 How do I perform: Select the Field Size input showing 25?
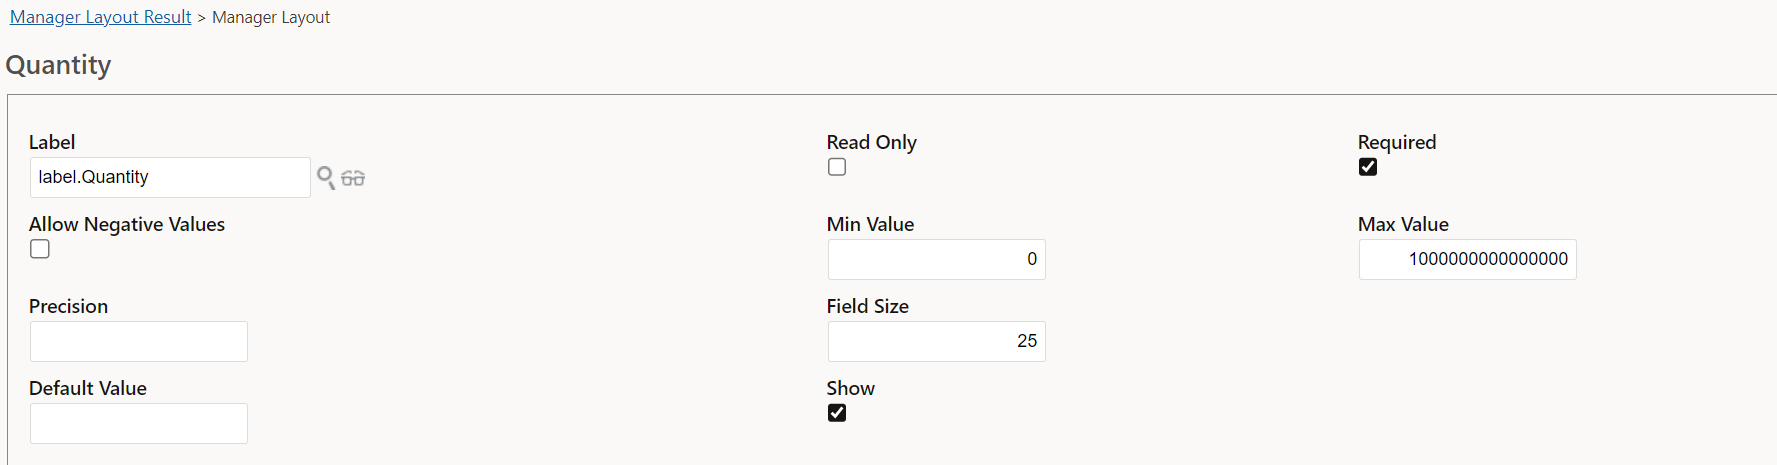(x=936, y=341)
